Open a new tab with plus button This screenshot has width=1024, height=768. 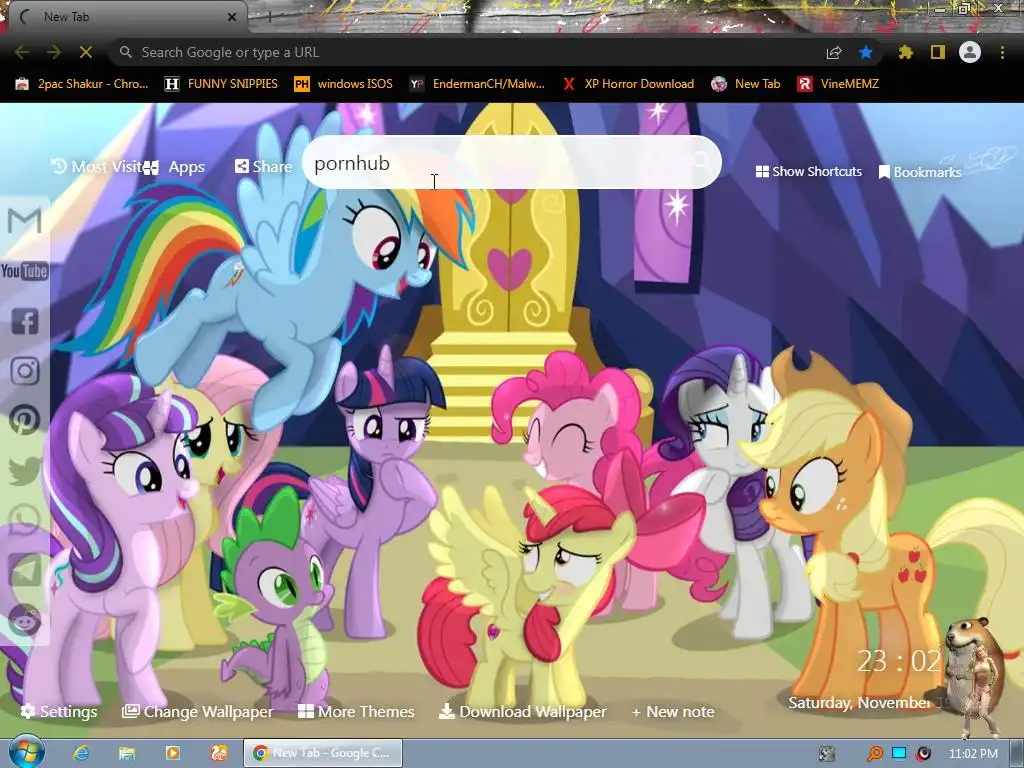pos(269,18)
